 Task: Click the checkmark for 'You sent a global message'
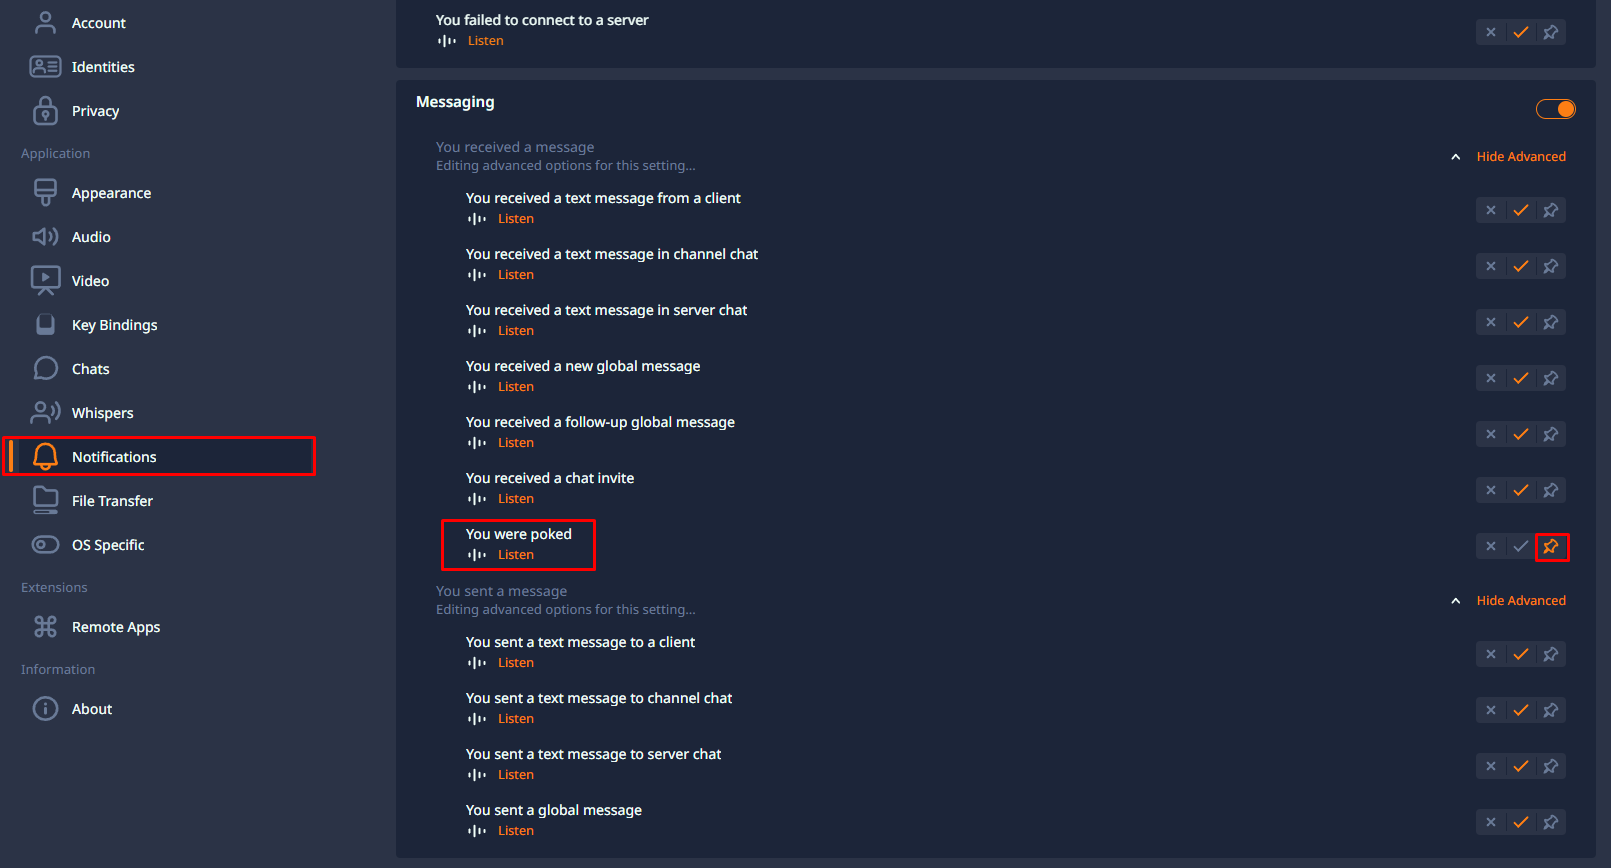pos(1521,822)
